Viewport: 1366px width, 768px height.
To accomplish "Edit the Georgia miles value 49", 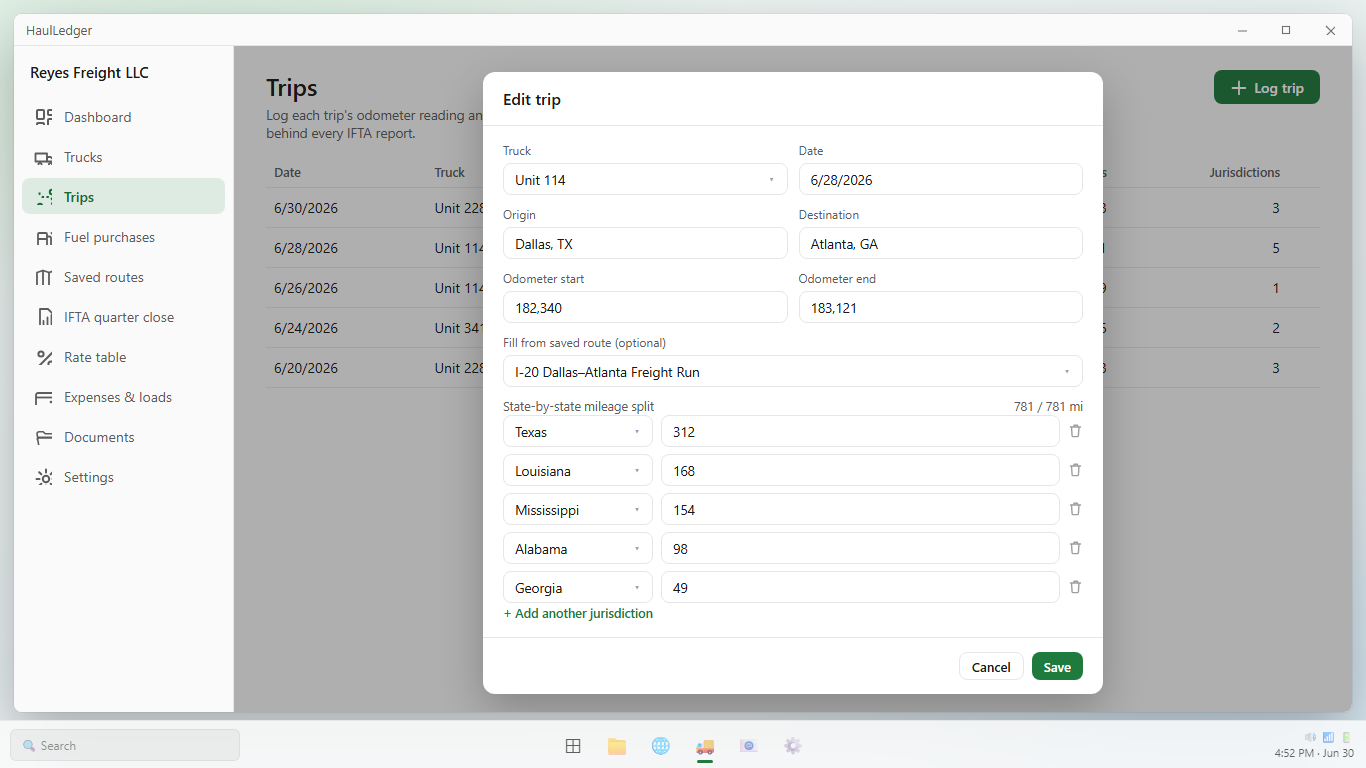I will pos(860,588).
